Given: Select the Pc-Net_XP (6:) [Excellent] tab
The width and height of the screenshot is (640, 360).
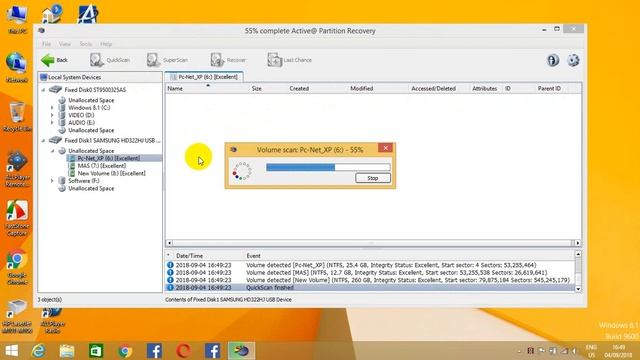Looking at the screenshot, I should click(x=204, y=77).
